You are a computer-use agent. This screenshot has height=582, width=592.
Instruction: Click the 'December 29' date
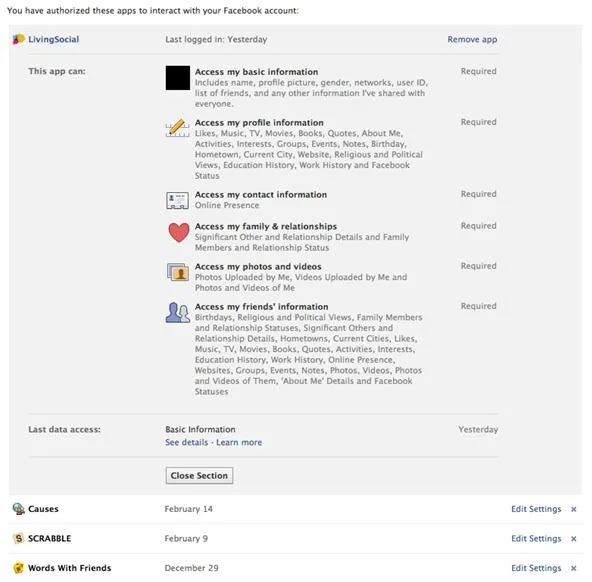click(191, 568)
